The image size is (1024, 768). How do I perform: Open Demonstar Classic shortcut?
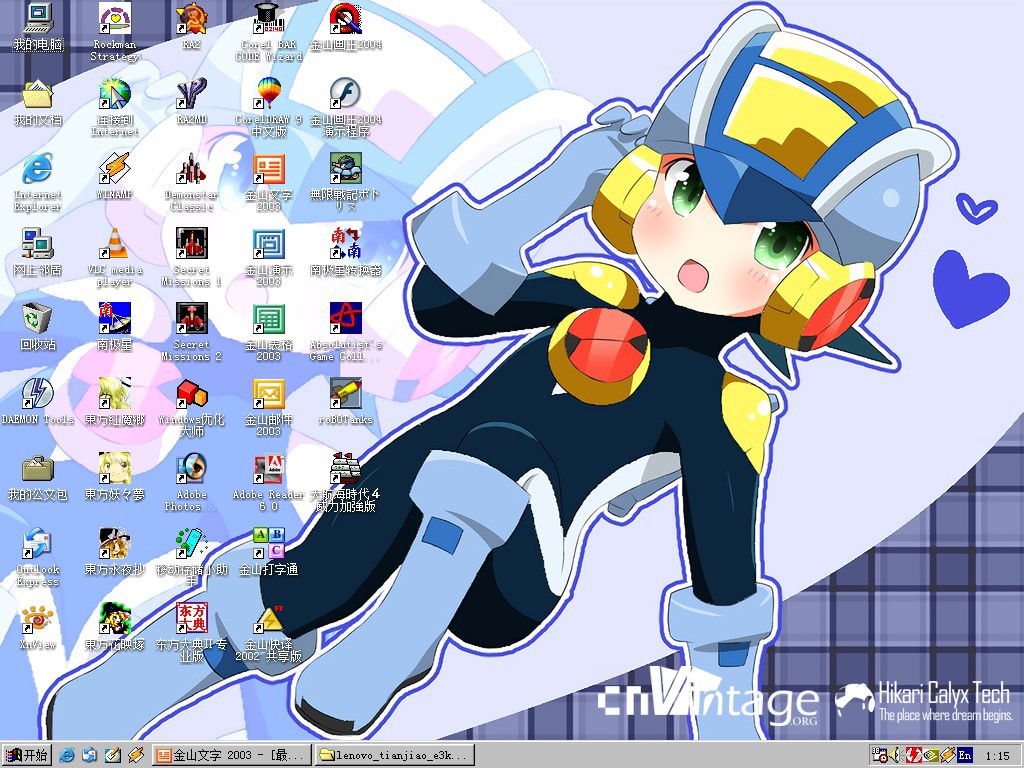pyautogui.click(x=191, y=182)
